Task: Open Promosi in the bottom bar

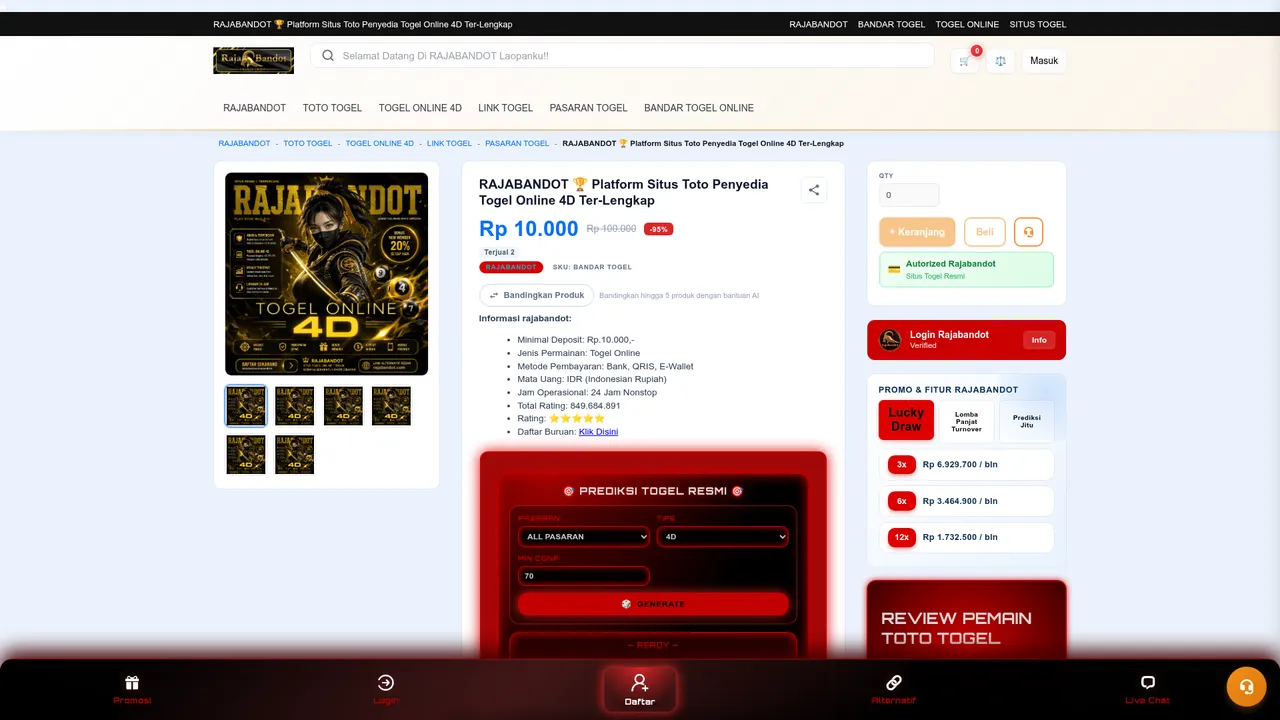Action: [132, 689]
